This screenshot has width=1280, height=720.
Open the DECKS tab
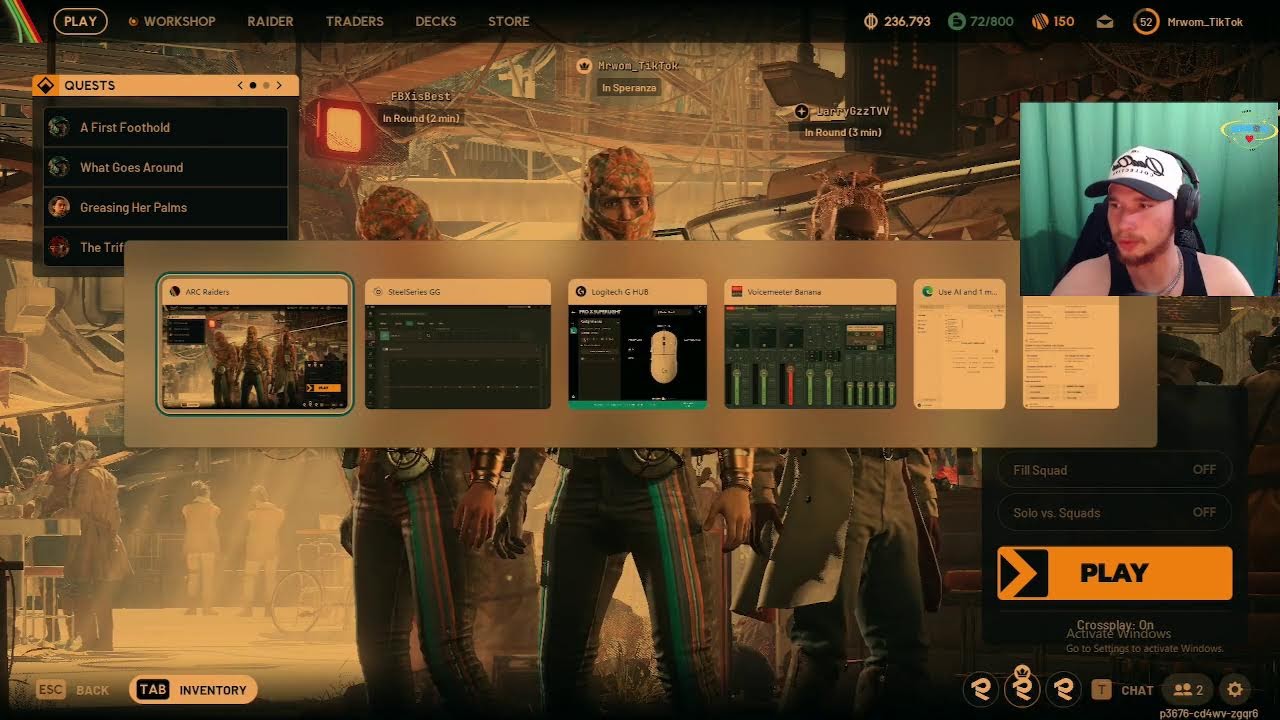(x=436, y=21)
